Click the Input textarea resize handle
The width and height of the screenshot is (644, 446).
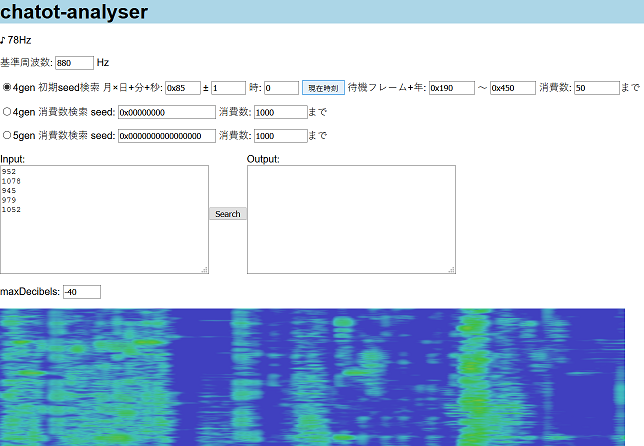pos(205,269)
